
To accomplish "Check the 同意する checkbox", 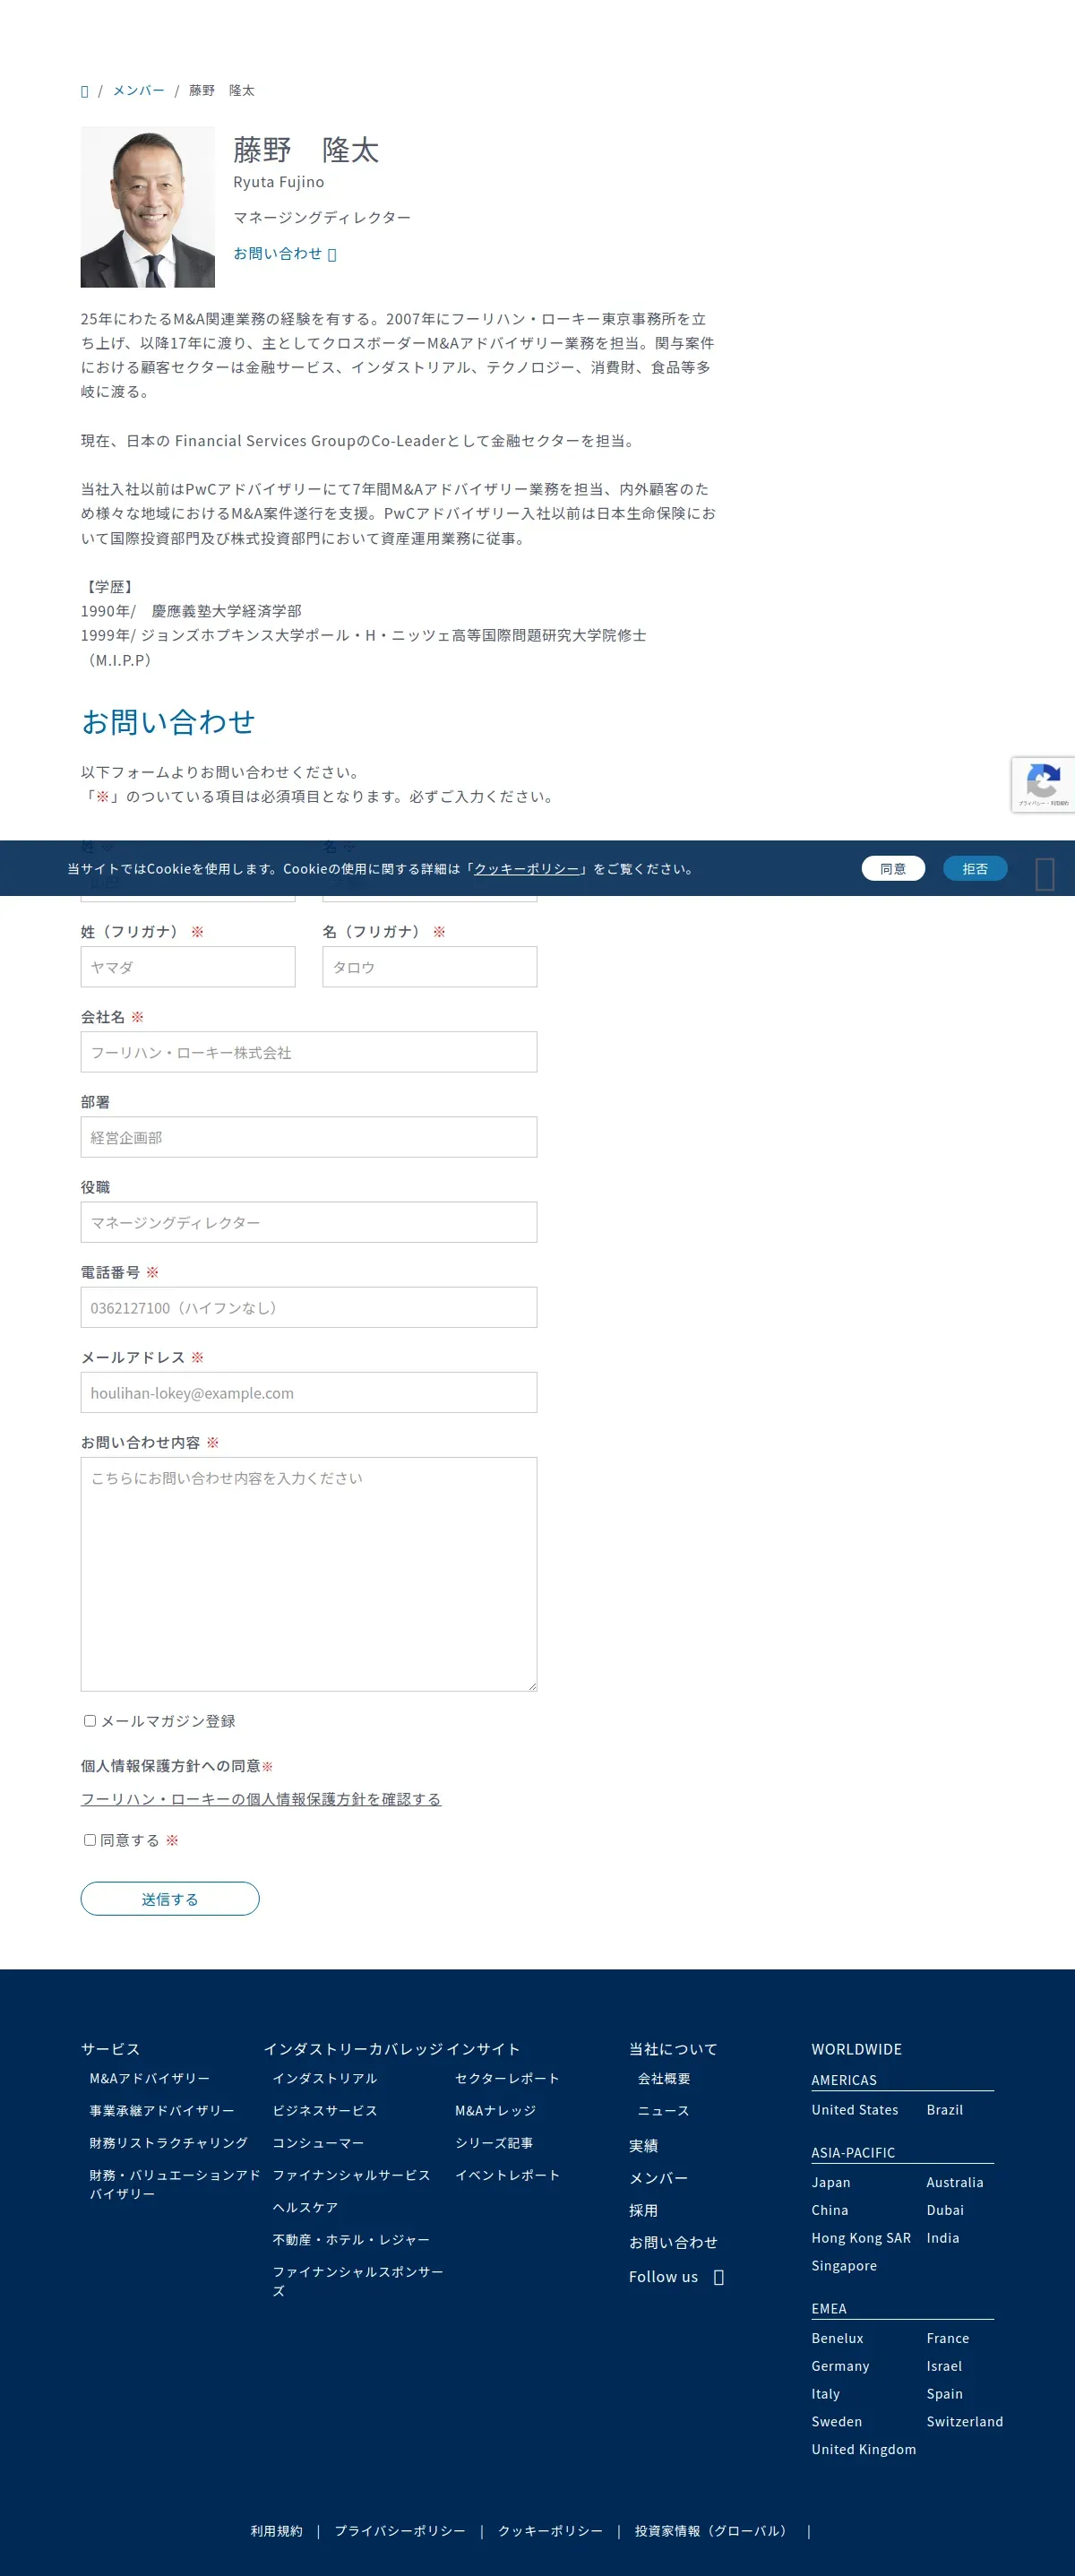I will point(90,1840).
